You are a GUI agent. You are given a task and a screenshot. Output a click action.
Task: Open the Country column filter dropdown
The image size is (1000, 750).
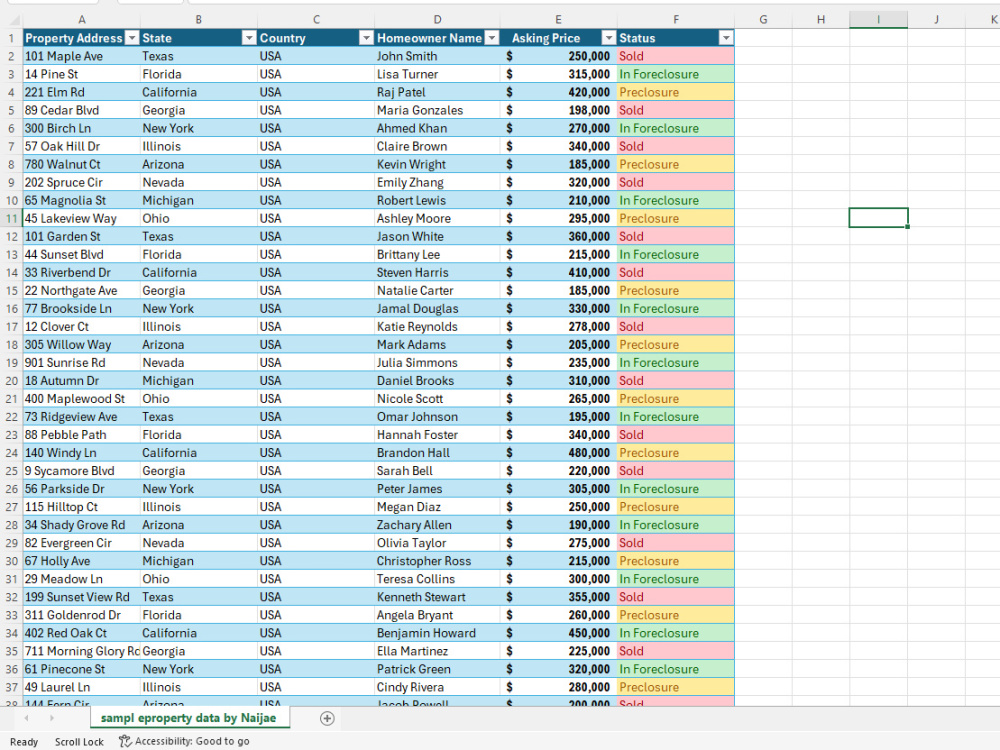[366, 38]
